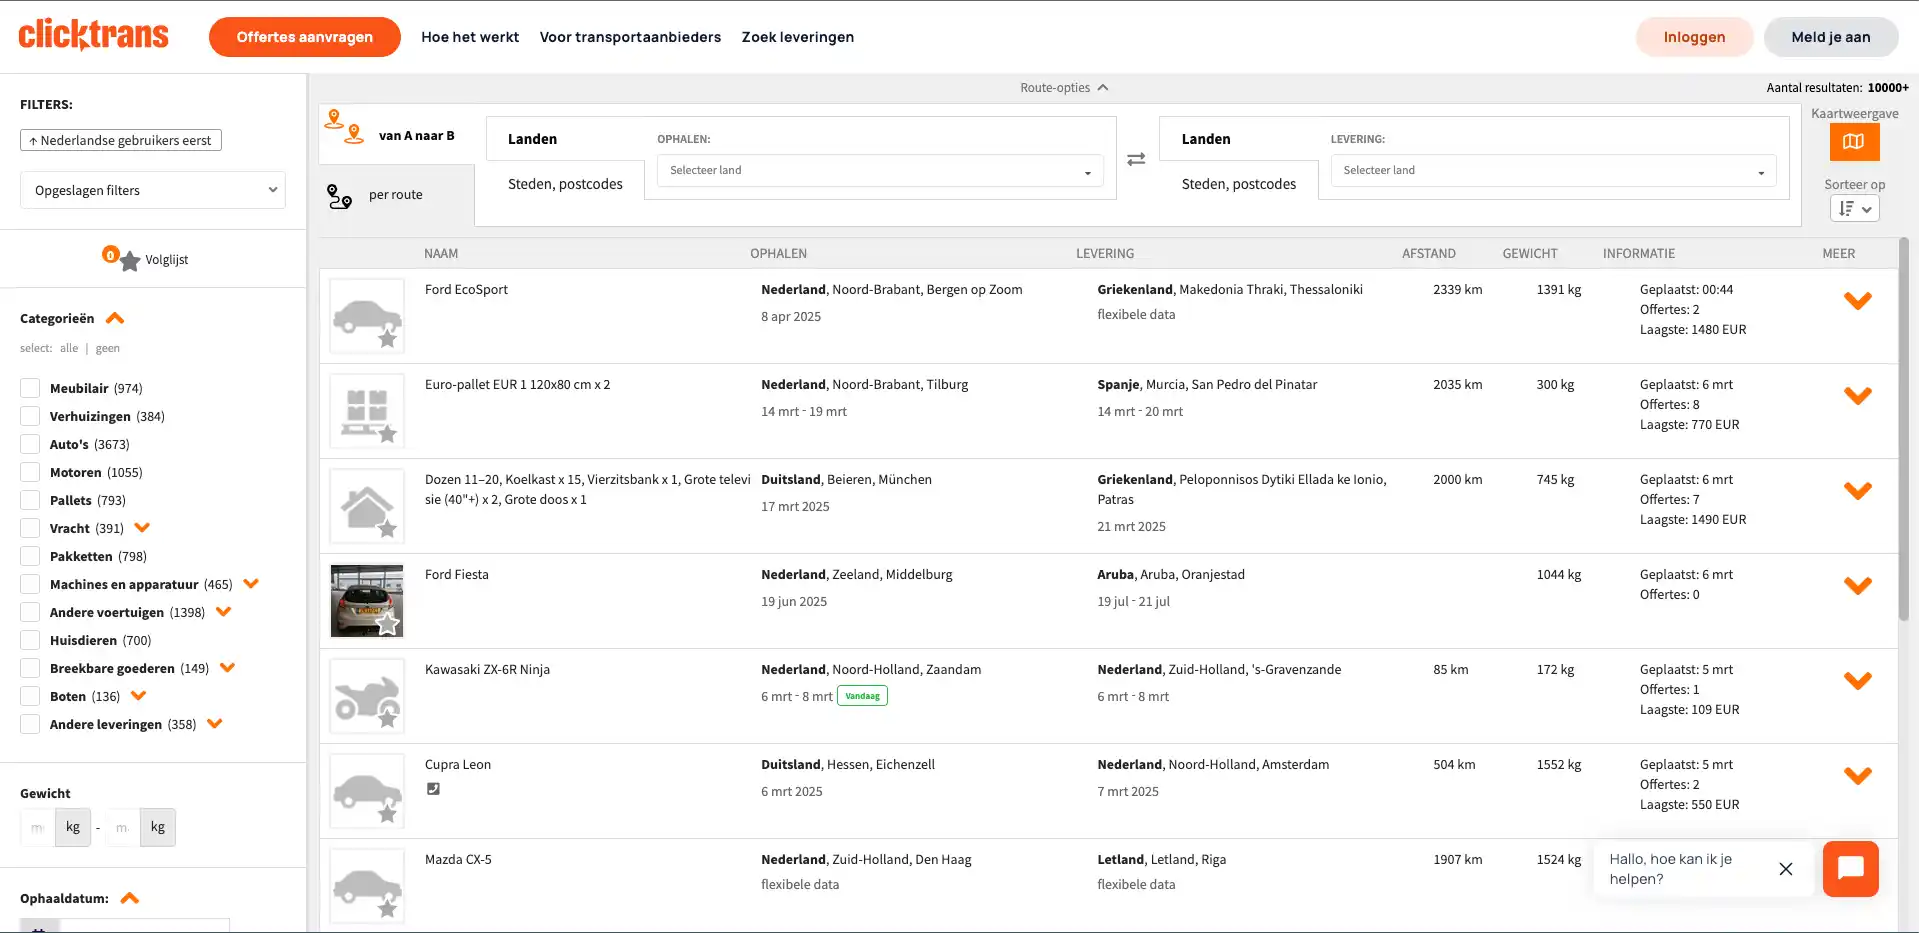Check the Meubilair category checkbox
1919x933 pixels.
click(x=31, y=388)
